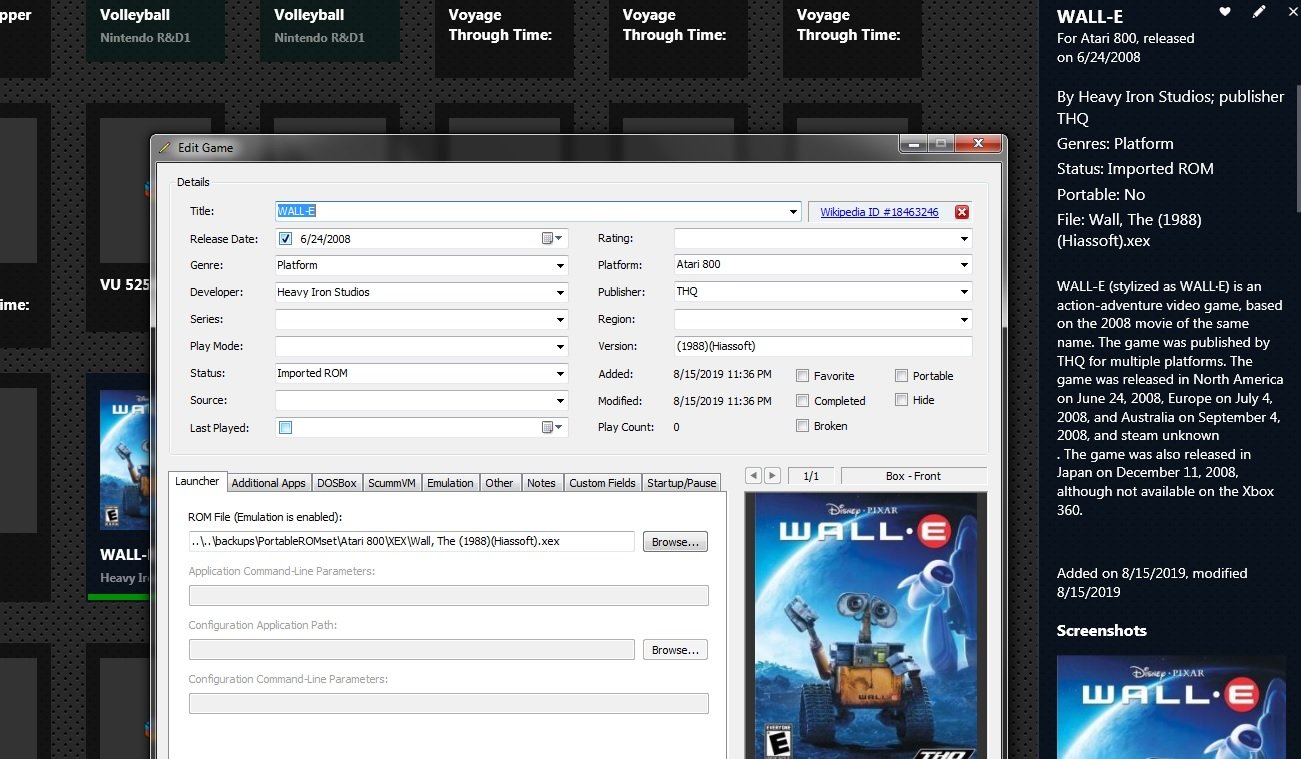Expand the Source dropdown
1301x759 pixels.
[561, 401]
